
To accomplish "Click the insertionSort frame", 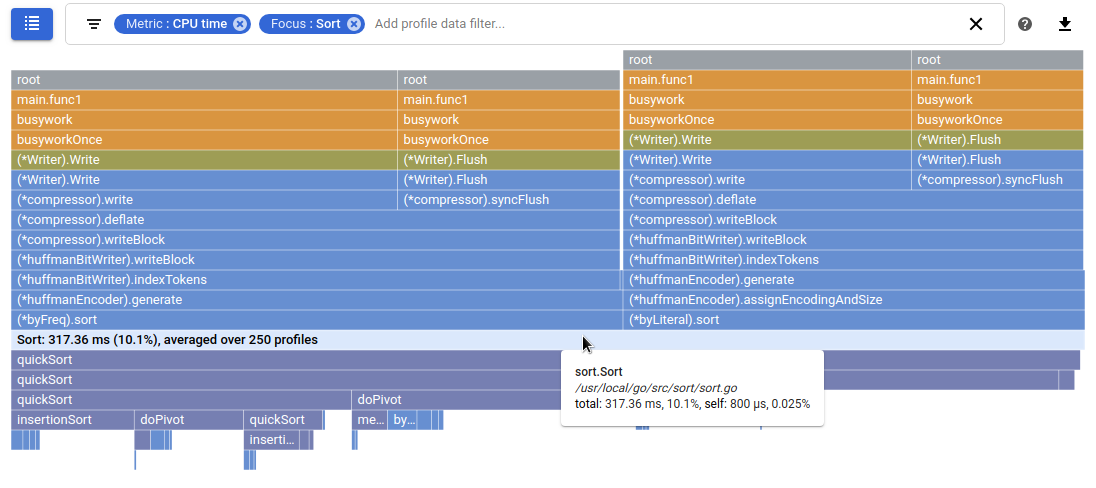I will (x=72, y=420).
